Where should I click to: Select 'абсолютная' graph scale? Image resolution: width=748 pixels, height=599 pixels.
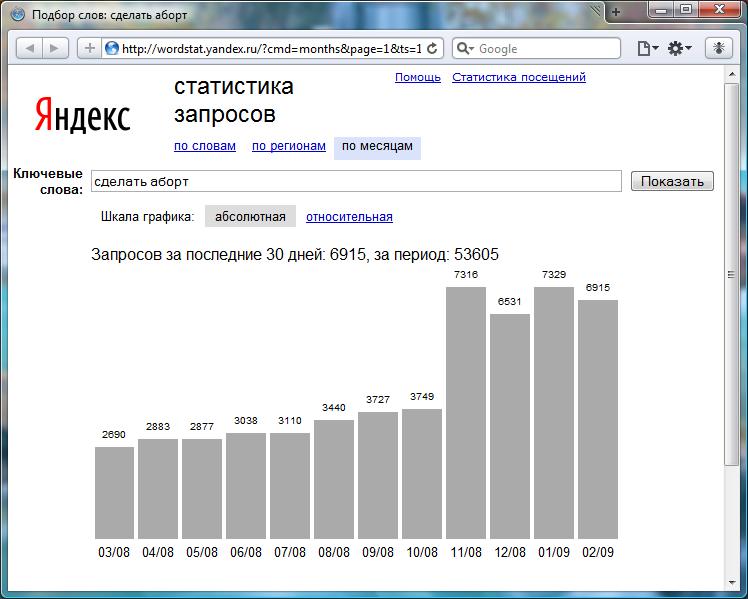click(x=250, y=217)
